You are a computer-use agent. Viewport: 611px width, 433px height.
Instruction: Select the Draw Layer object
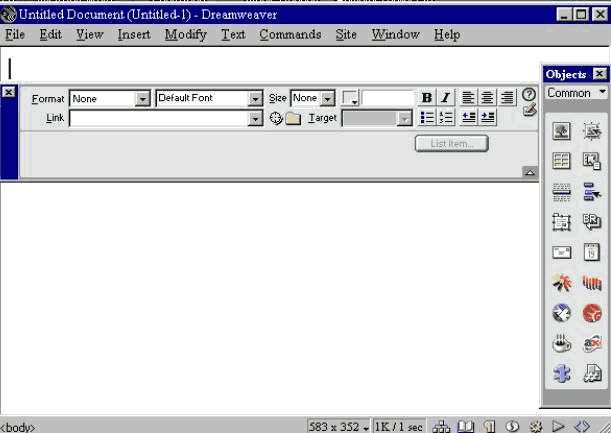point(562,222)
